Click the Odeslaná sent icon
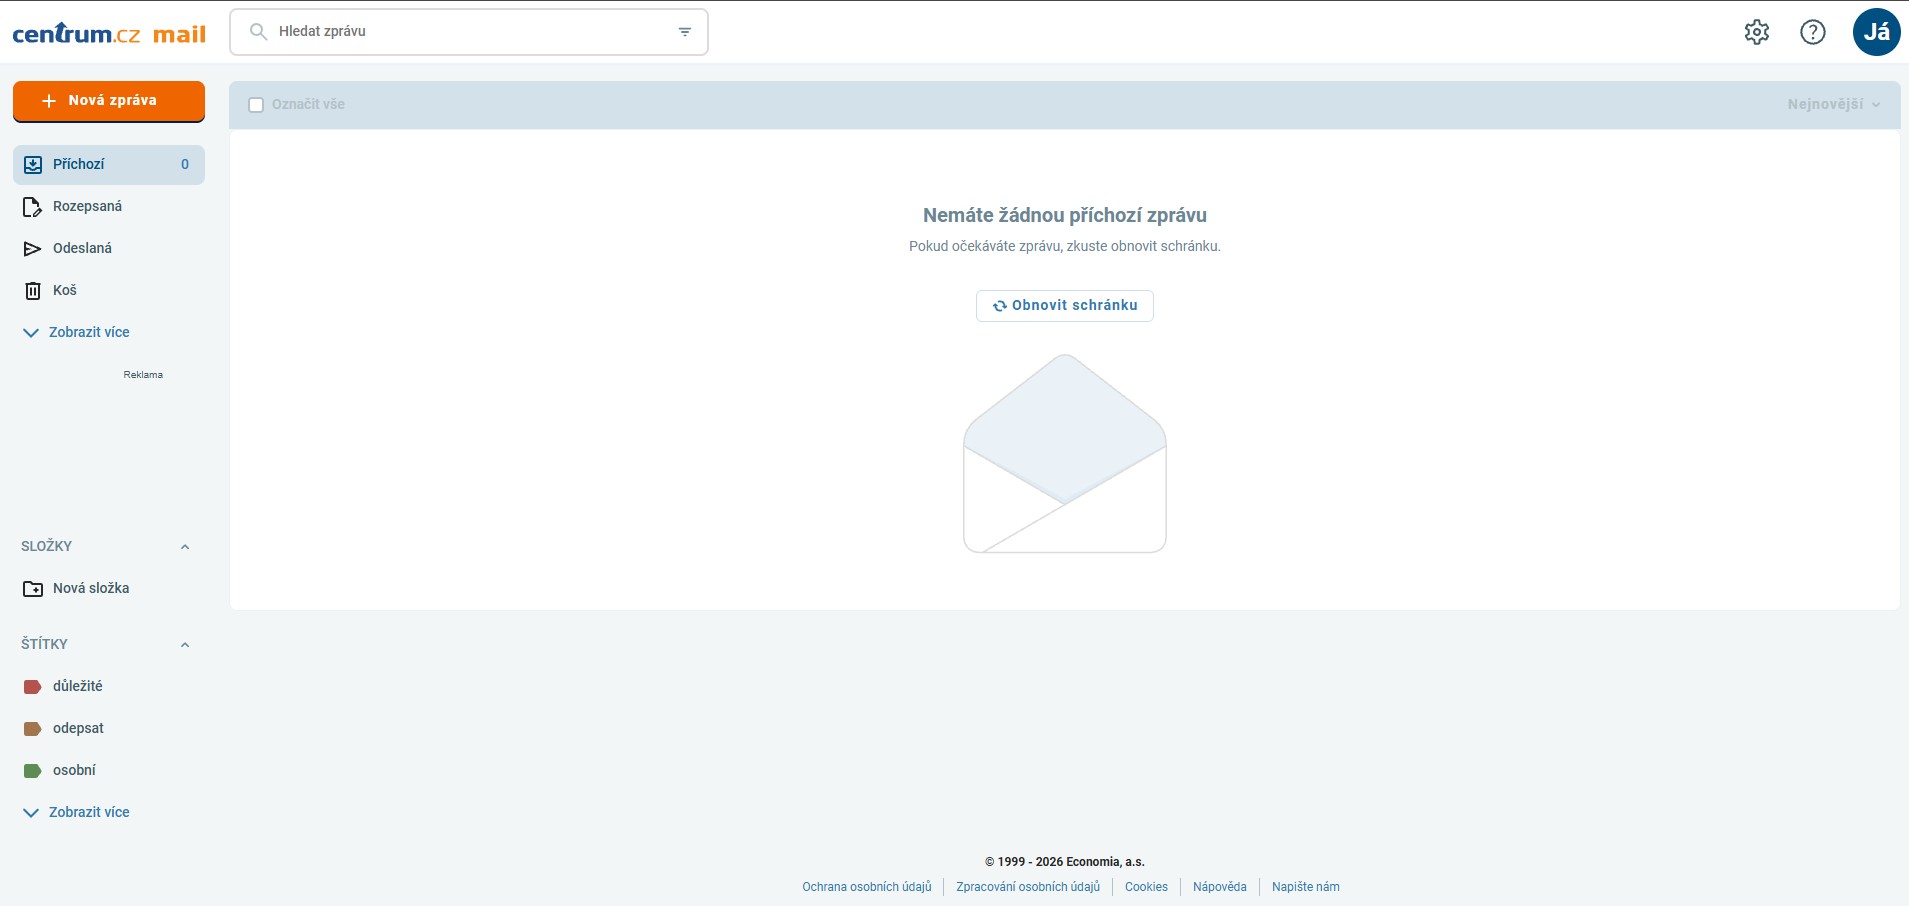This screenshot has width=1909, height=906. (x=33, y=249)
